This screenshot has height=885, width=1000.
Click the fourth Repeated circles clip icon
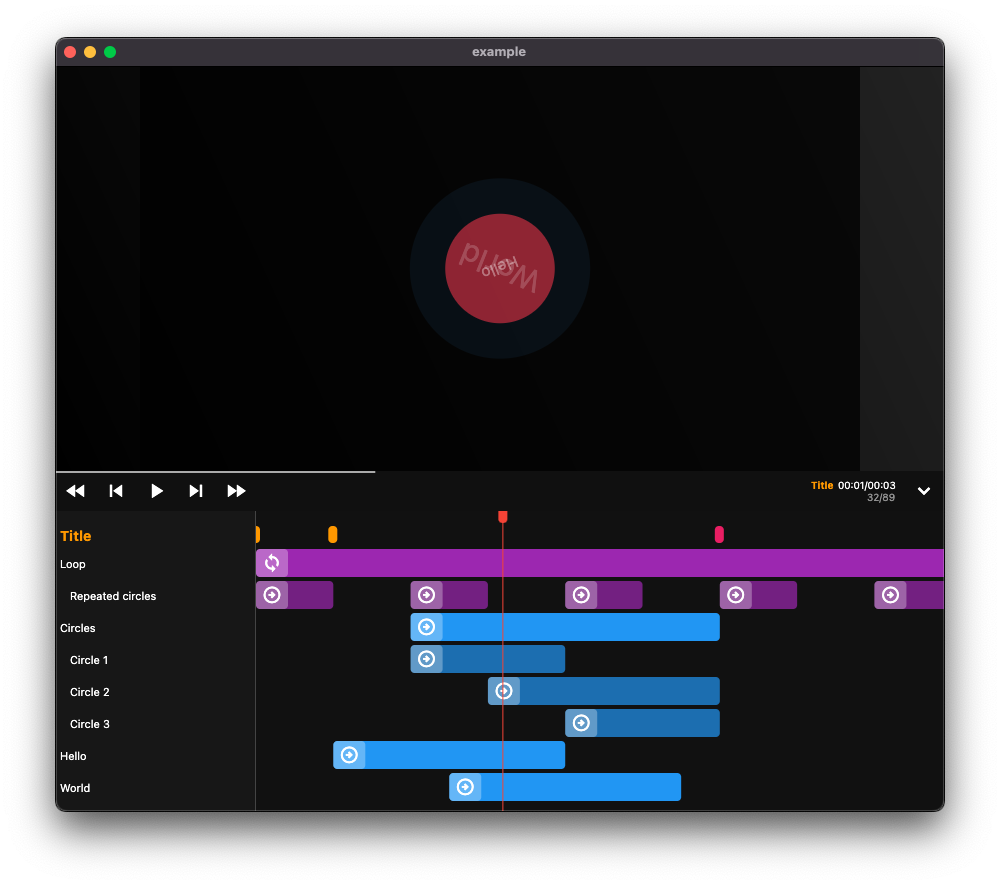tap(736, 595)
